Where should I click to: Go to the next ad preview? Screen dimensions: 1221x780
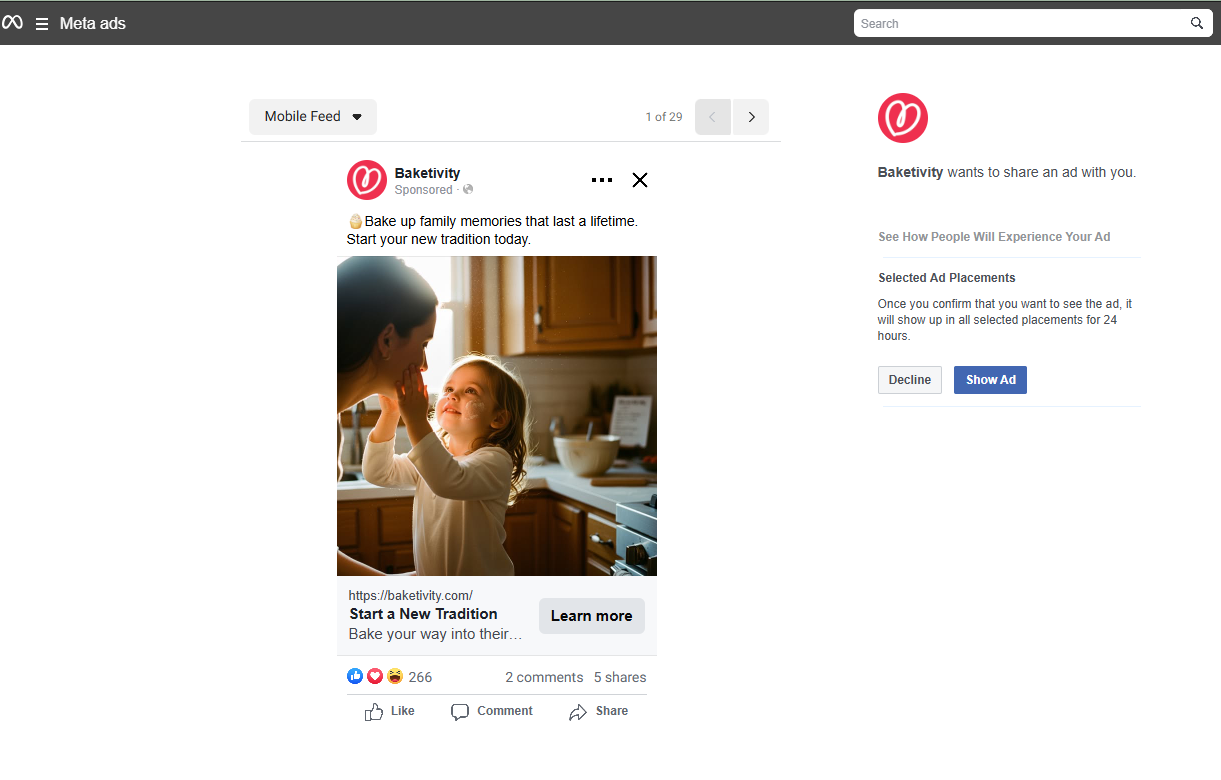[x=751, y=117]
